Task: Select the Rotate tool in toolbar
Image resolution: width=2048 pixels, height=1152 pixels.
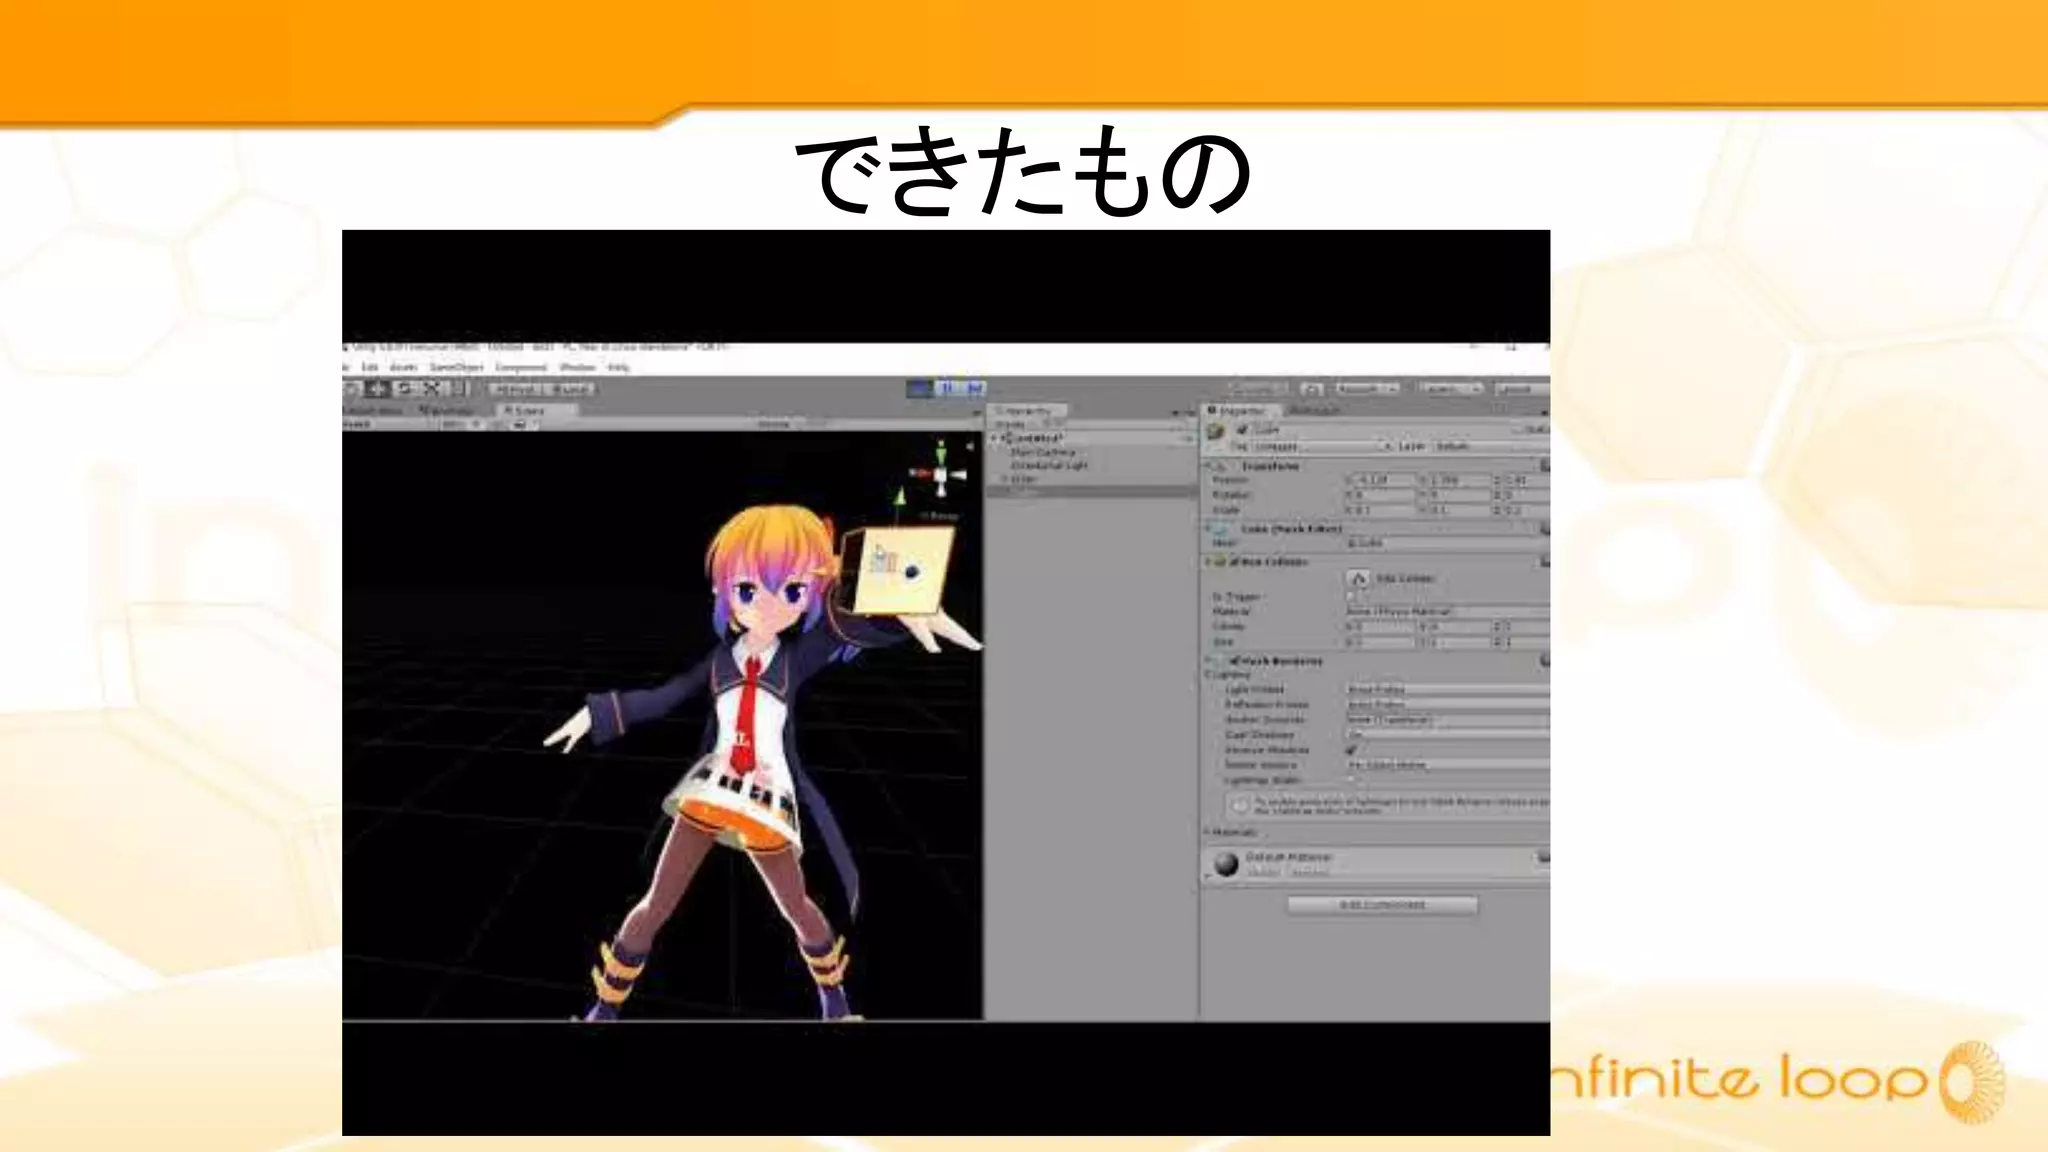Action: (404, 389)
